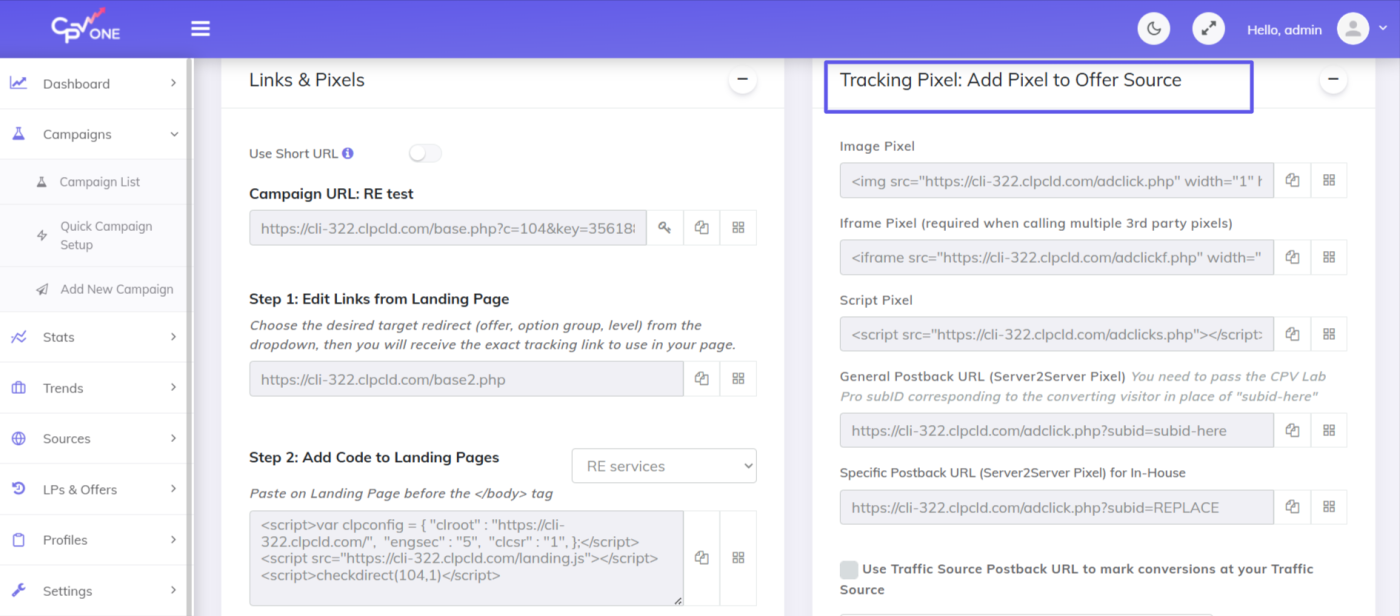Image resolution: width=1400 pixels, height=616 pixels.
Task: Open the RE services dropdown
Action: click(x=664, y=466)
